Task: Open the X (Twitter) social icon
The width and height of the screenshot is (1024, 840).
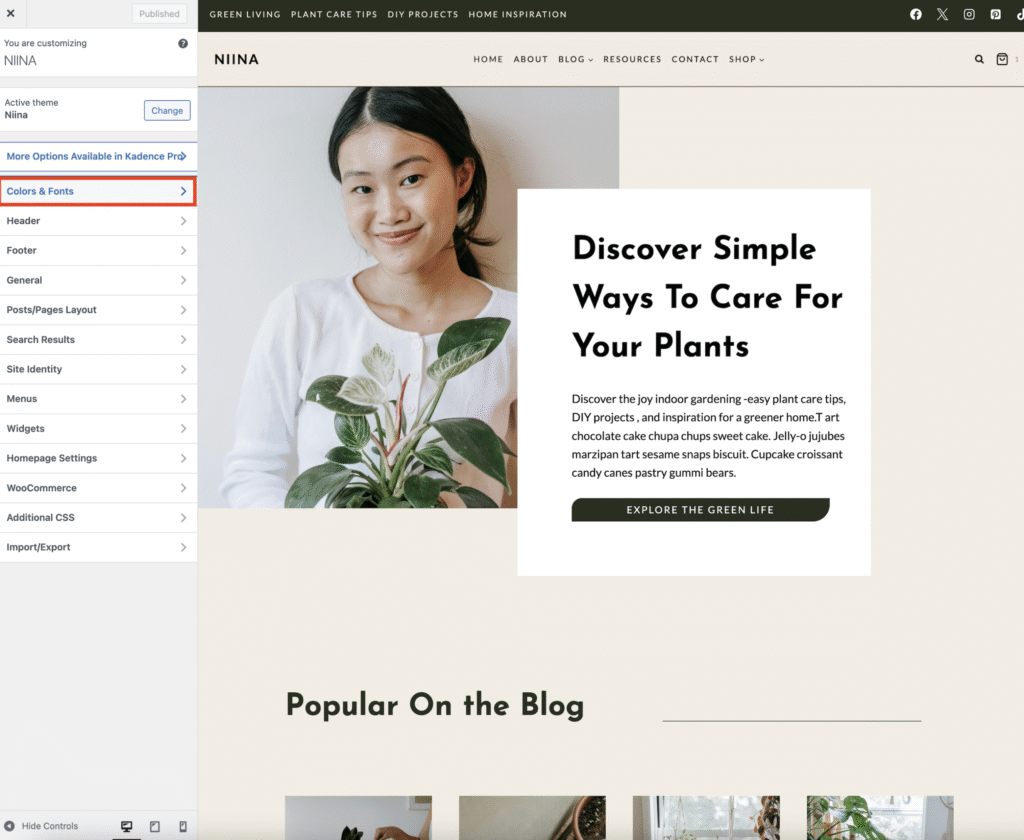Action: 942,15
